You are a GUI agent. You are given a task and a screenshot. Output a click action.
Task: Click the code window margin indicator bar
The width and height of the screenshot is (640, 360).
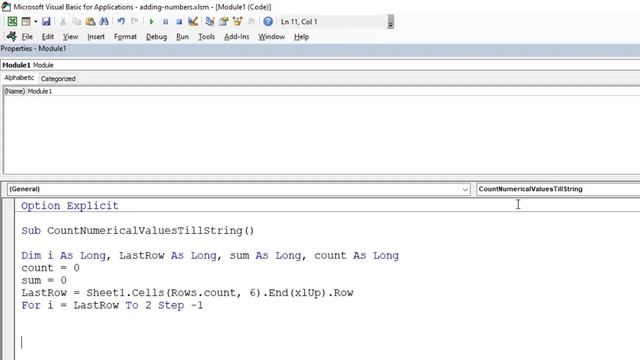[8, 279]
